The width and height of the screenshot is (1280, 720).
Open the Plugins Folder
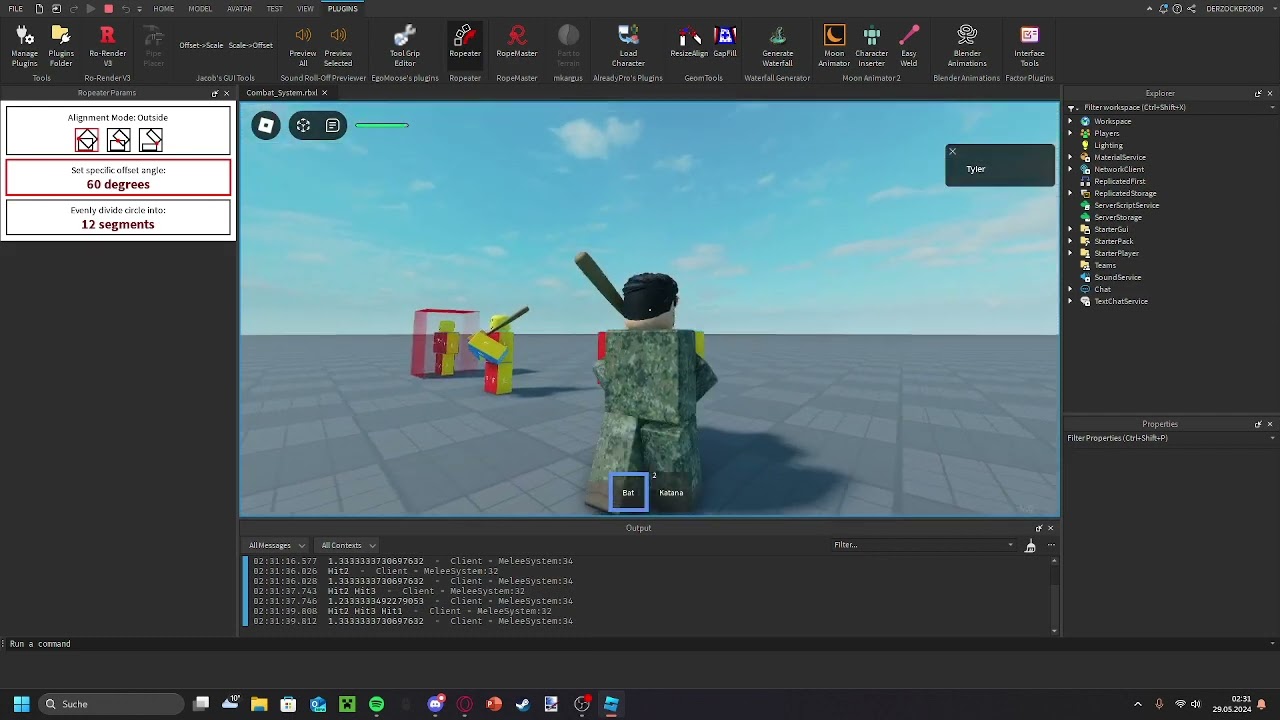point(61,46)
